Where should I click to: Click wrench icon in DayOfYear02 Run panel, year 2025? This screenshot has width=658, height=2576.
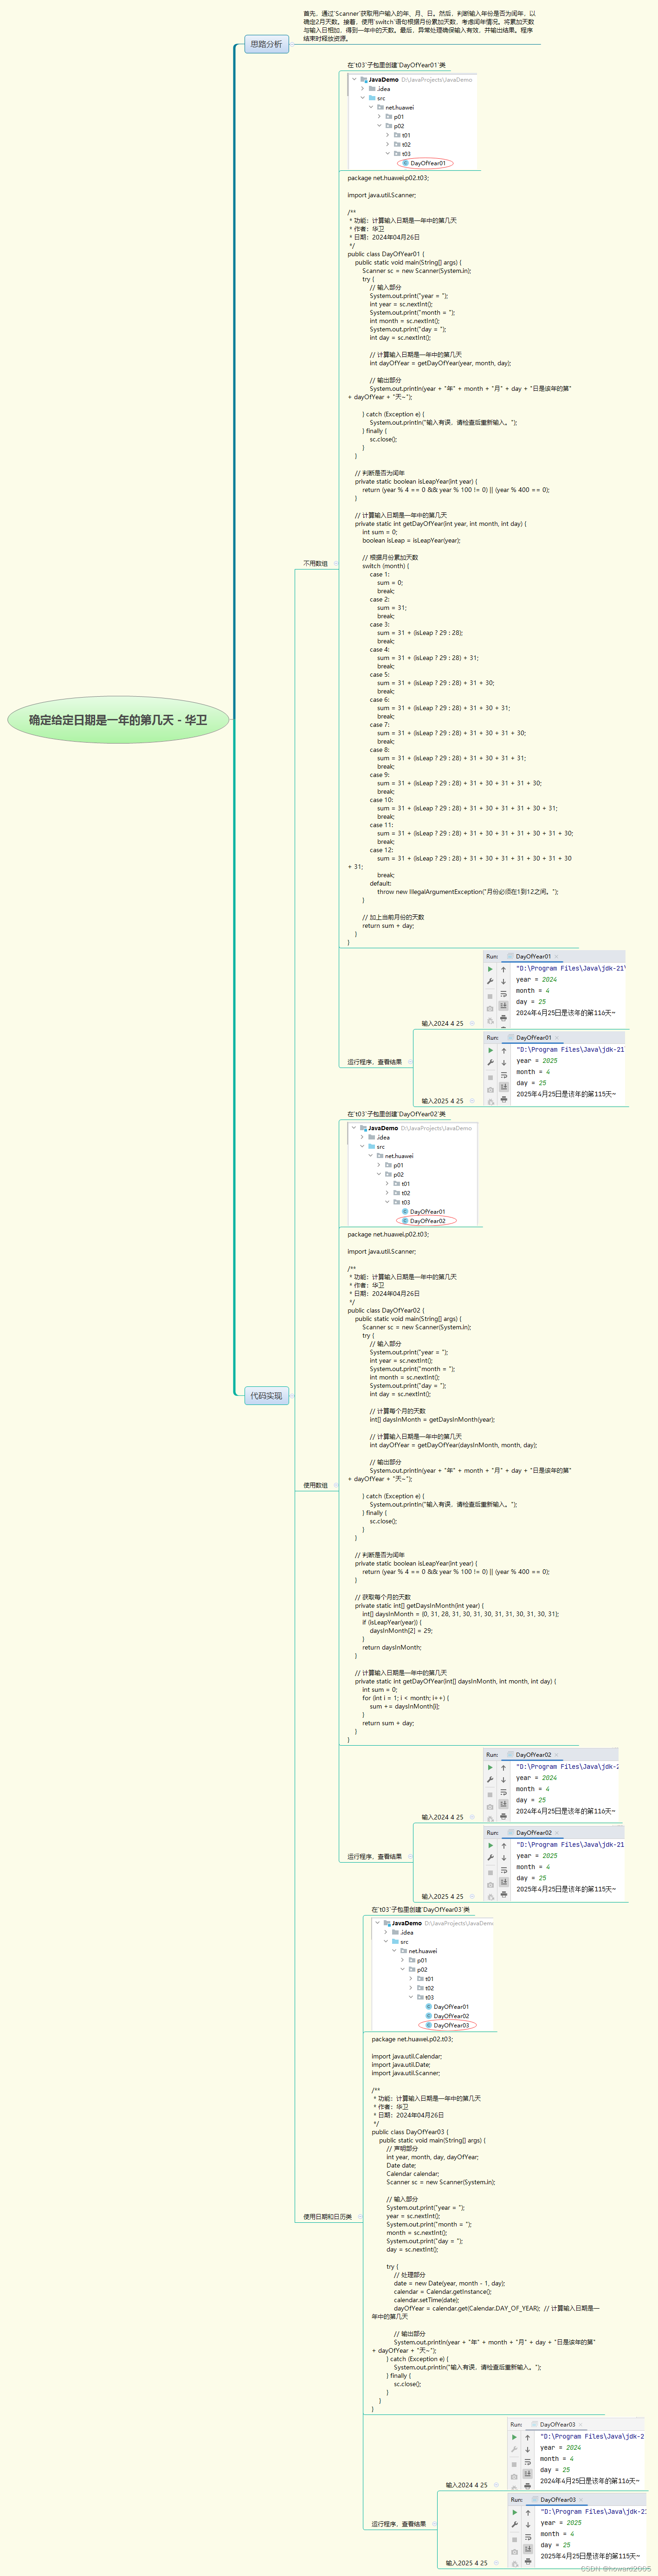pos(490,1858)
